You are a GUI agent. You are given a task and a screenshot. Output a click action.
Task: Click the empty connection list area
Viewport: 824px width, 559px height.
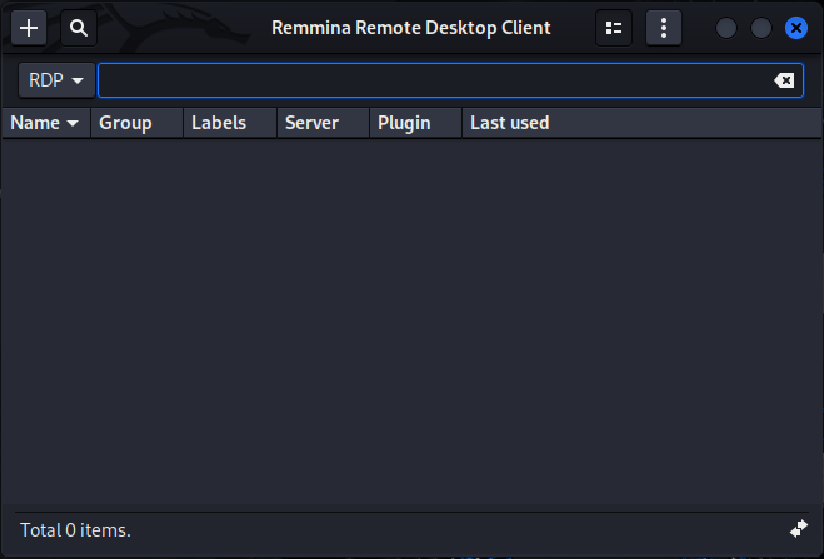[x=412, y=320]
